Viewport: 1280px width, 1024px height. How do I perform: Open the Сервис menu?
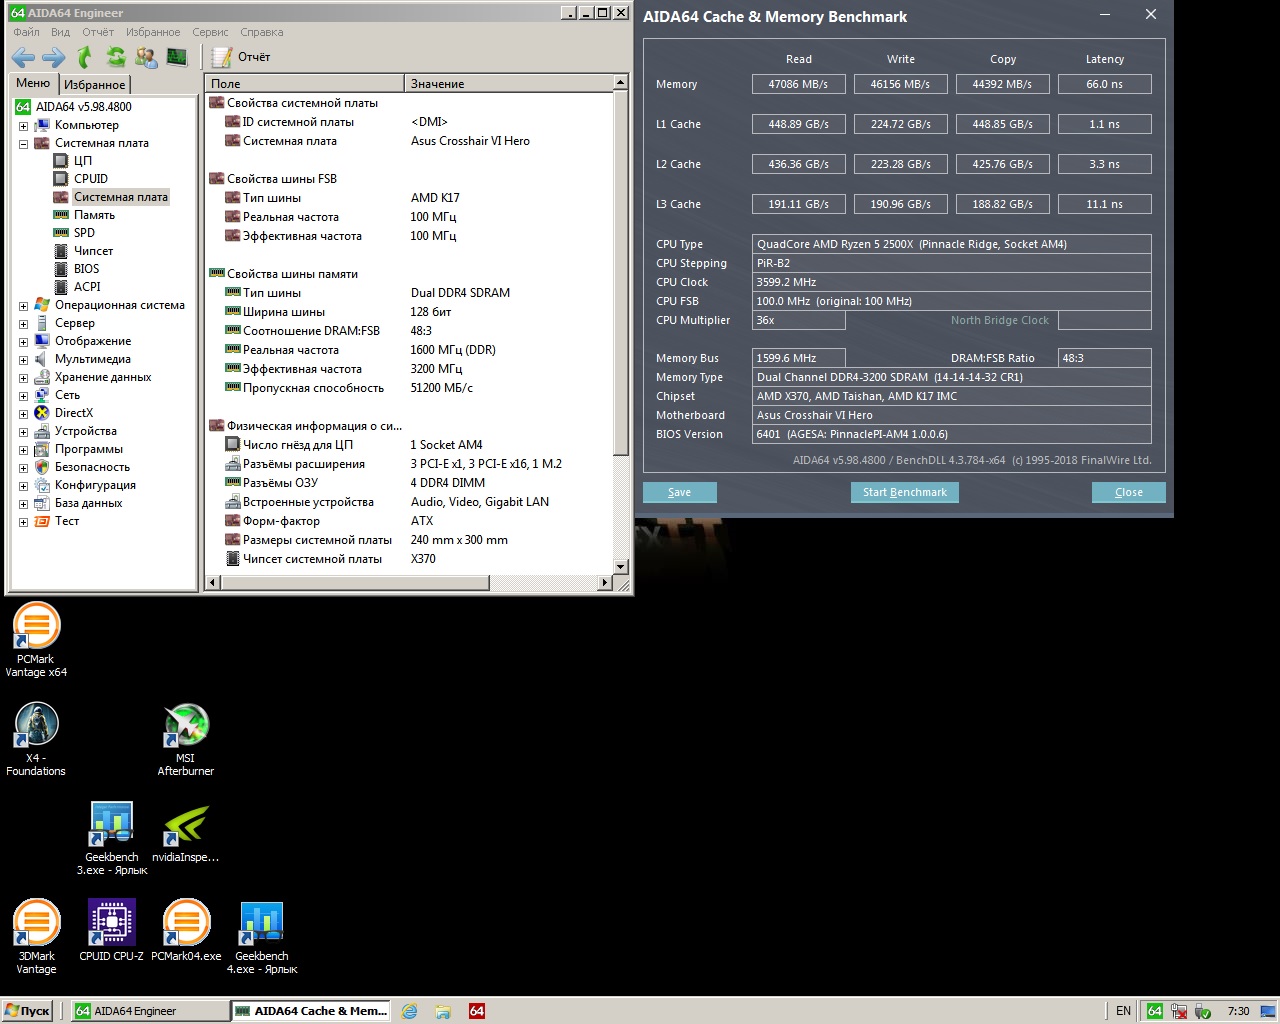coord(210,32)
